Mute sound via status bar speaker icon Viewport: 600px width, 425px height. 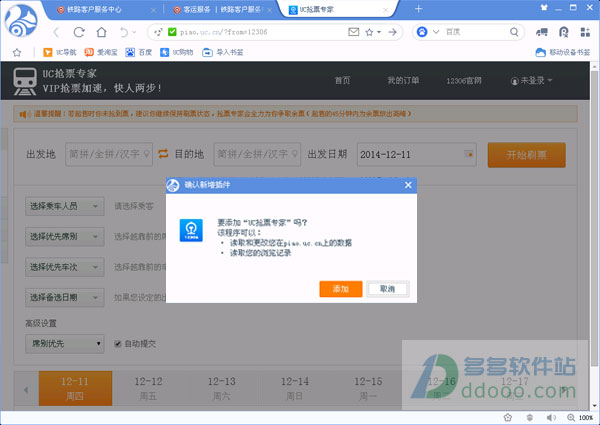click(551, 417)
